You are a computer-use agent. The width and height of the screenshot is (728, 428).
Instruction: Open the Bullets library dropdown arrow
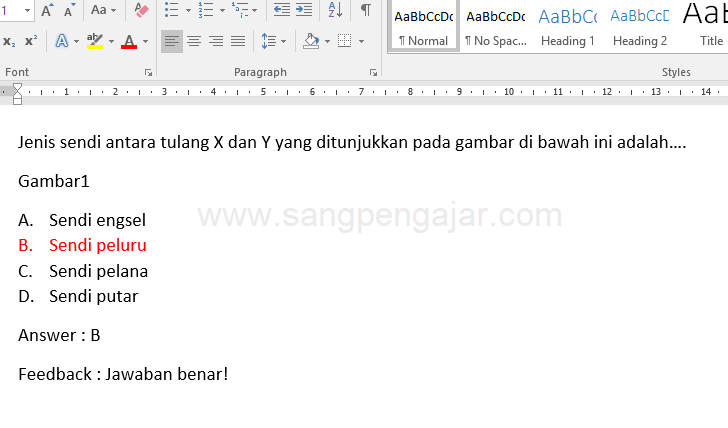pyautogui.click(x=188, y=10)
